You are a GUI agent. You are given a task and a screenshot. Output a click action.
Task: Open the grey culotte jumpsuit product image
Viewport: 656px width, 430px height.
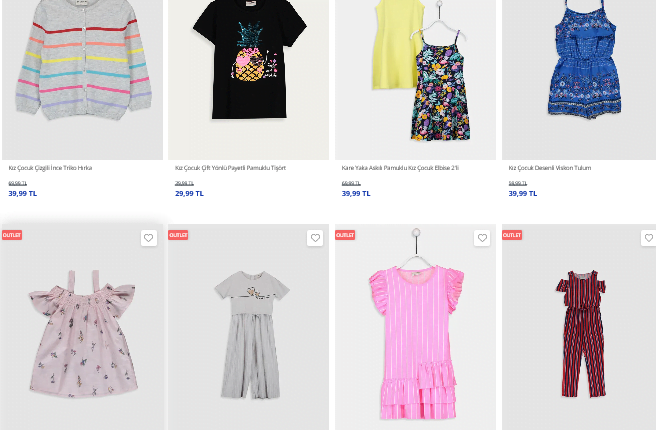point(249,327)
